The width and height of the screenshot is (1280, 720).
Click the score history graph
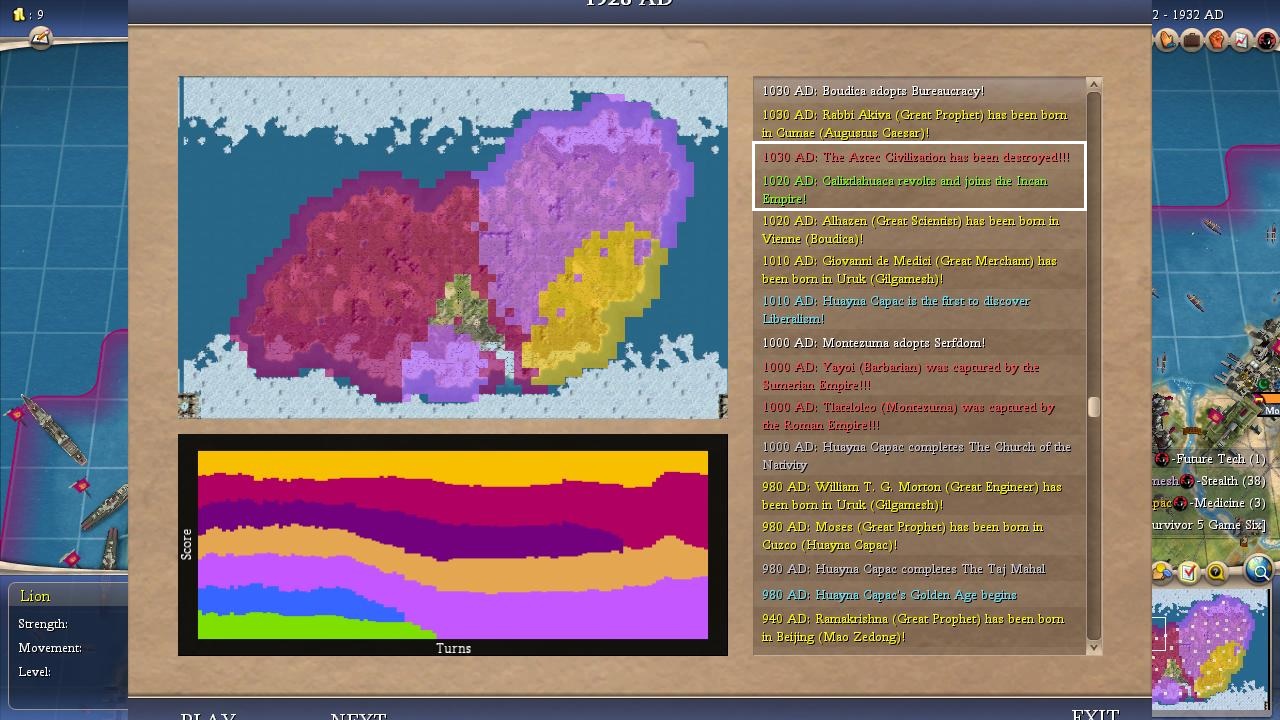tap(453, 544)
